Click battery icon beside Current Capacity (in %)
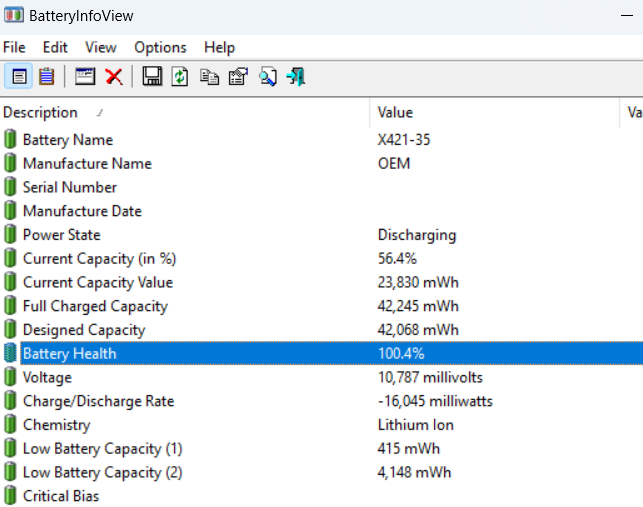The height and width of the screenshot is (507, 643). (x=10, y=258)
